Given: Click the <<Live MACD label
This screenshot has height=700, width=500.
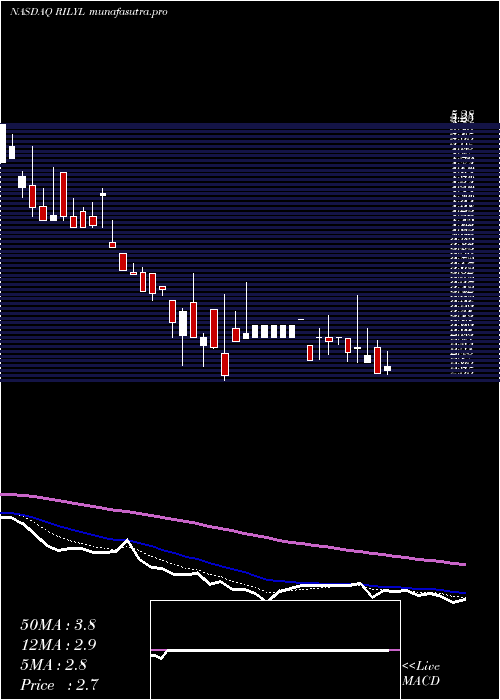Looking at the screenshot, I should point(421,673).
